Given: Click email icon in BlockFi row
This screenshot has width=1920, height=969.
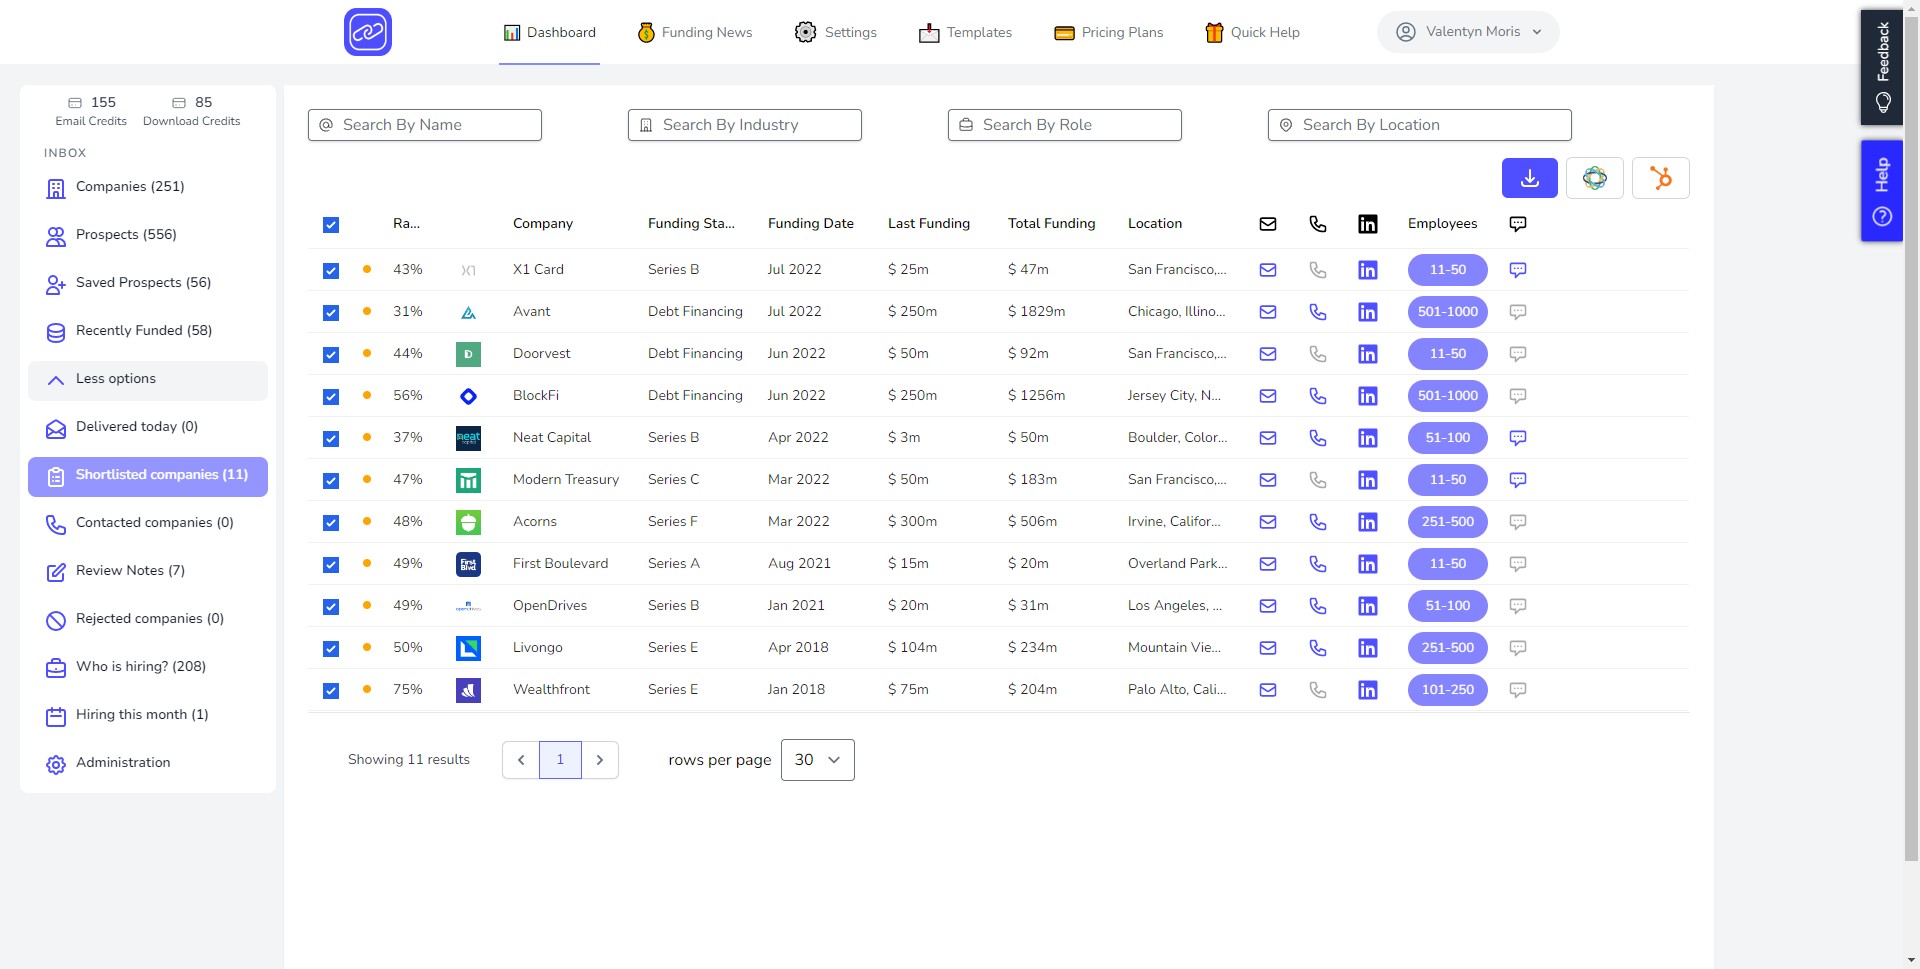Looking at the screenshot, I should point(1268,396).
